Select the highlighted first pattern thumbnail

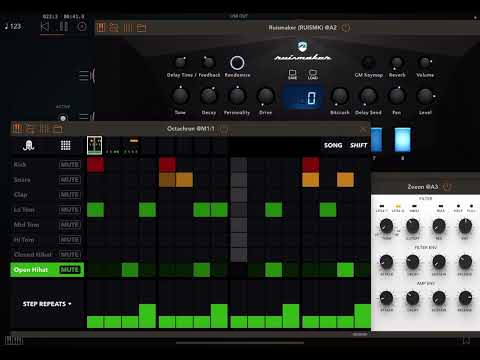tap(95, 145)
